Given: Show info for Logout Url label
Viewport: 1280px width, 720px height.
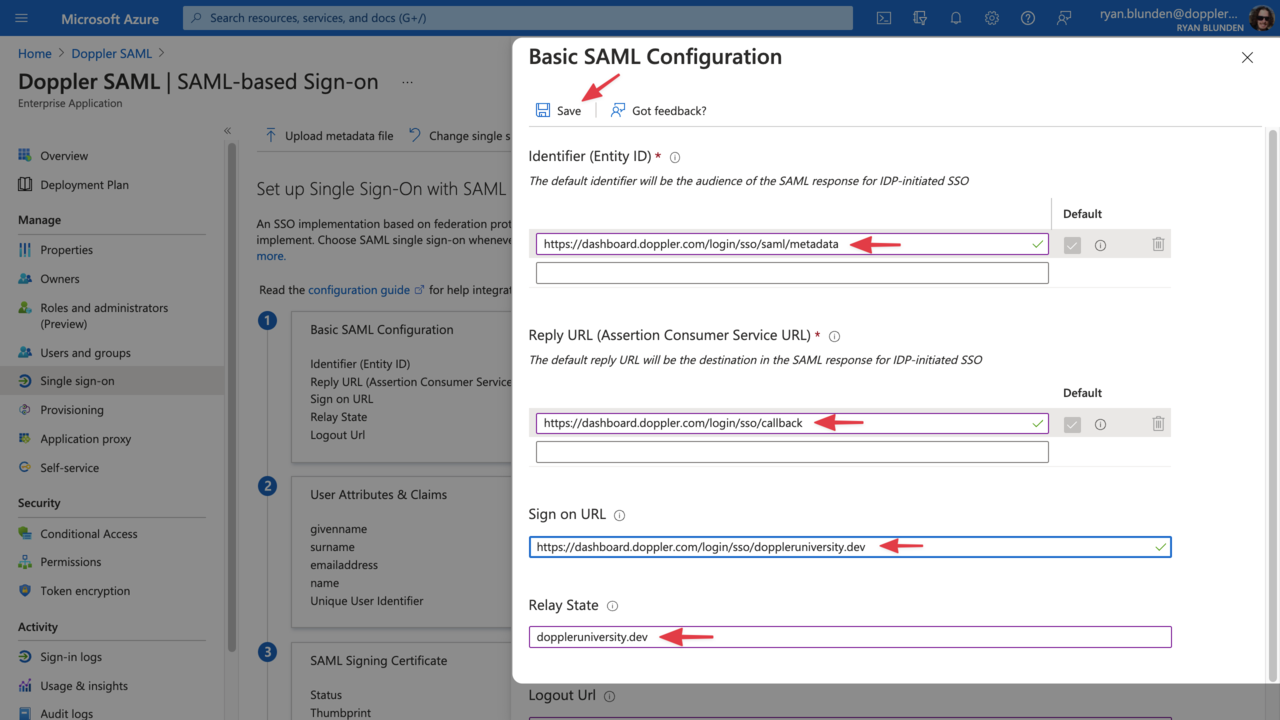Looking at the screenshot, I should (609, 696).
